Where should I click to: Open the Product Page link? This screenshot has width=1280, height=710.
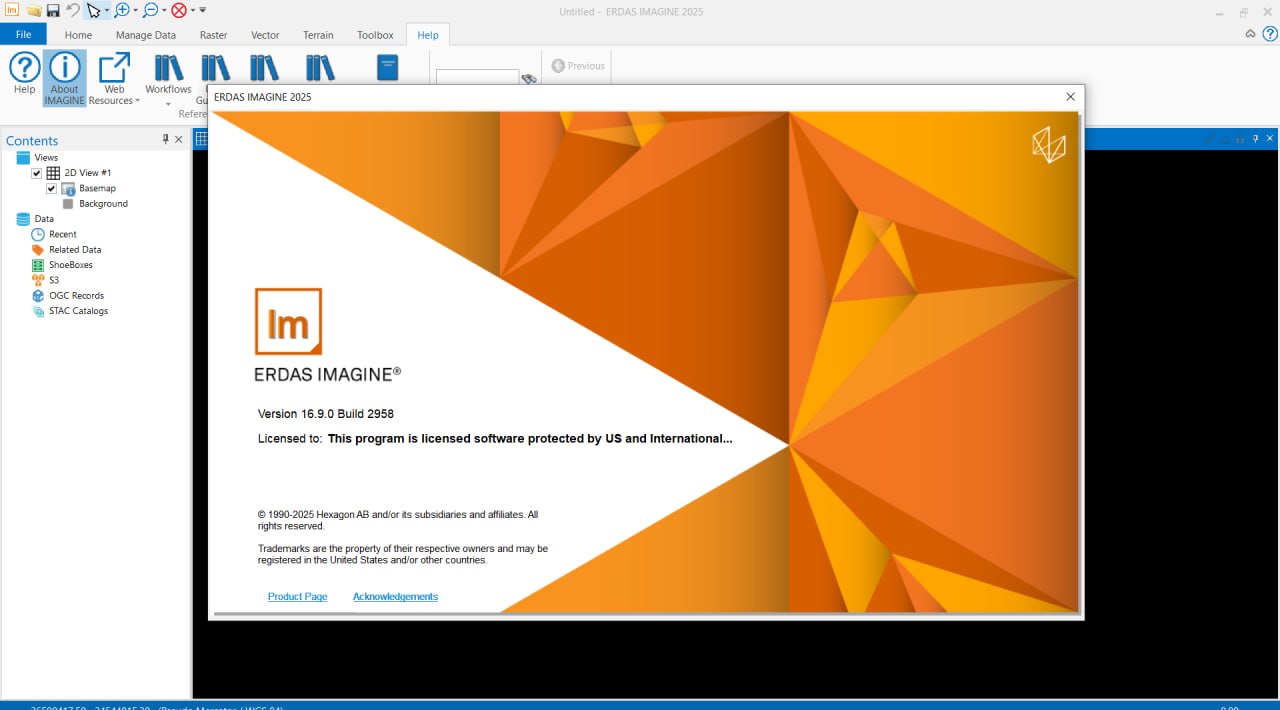pos(298,597)
